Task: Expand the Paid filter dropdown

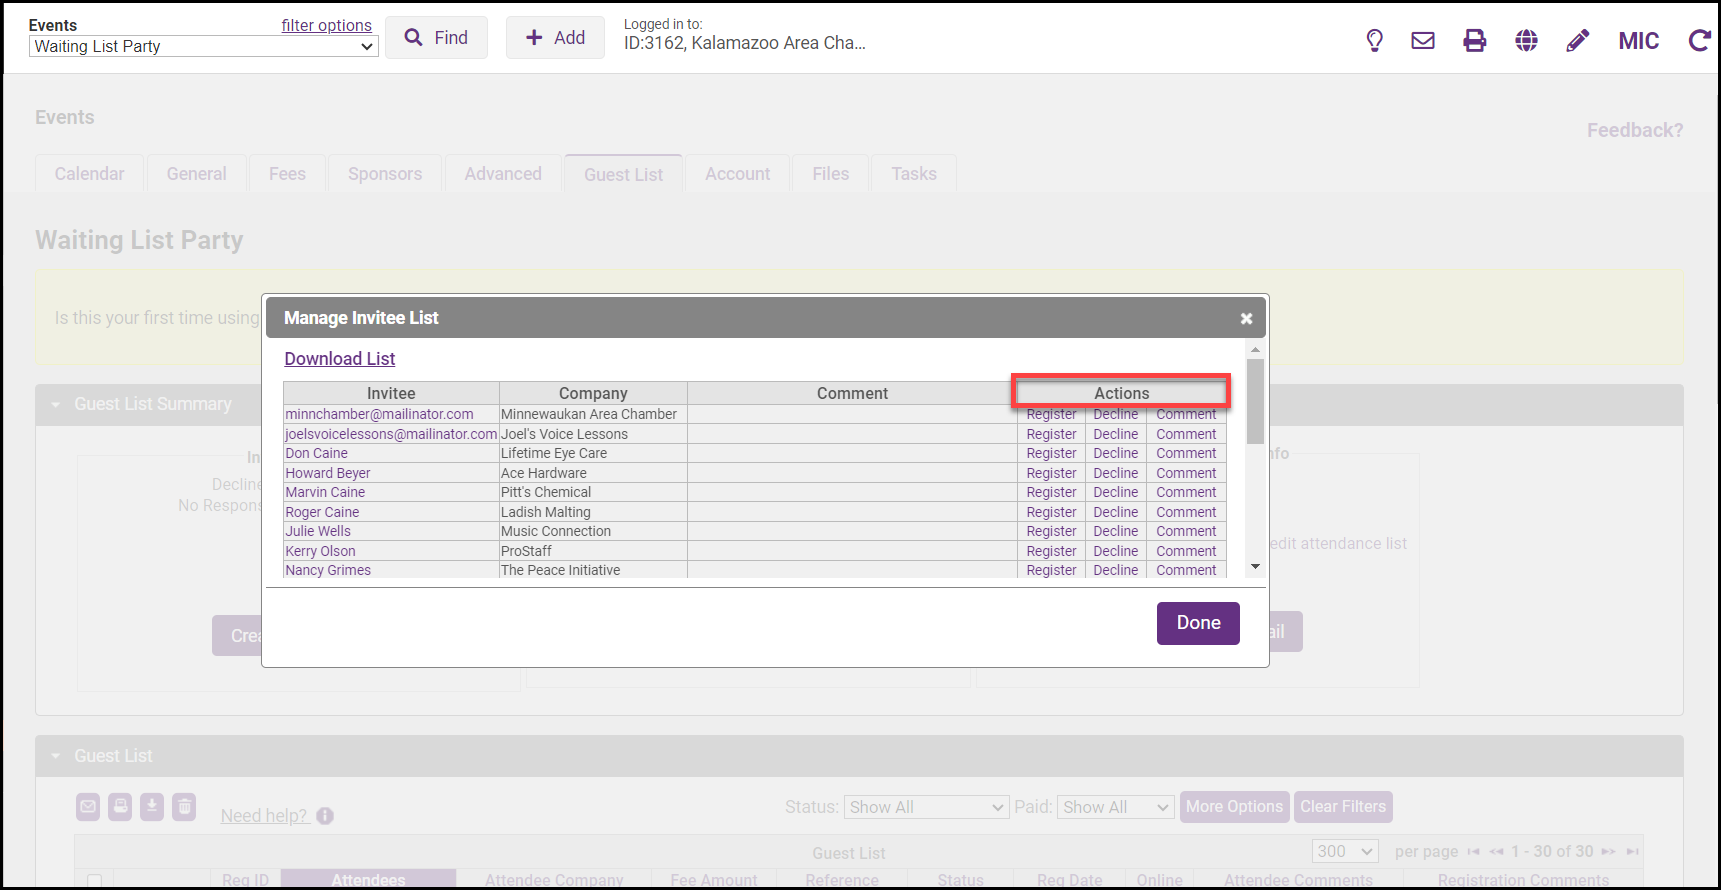Action: [1115, 807]
